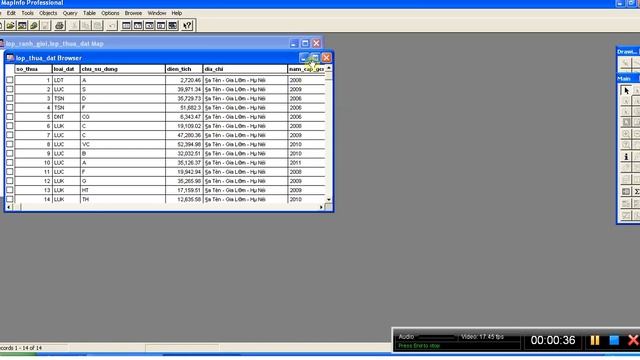Viewport: 640px width, 360px height.
Task: Click the Cut icon in the toolbar
Action: click(74, 26)
